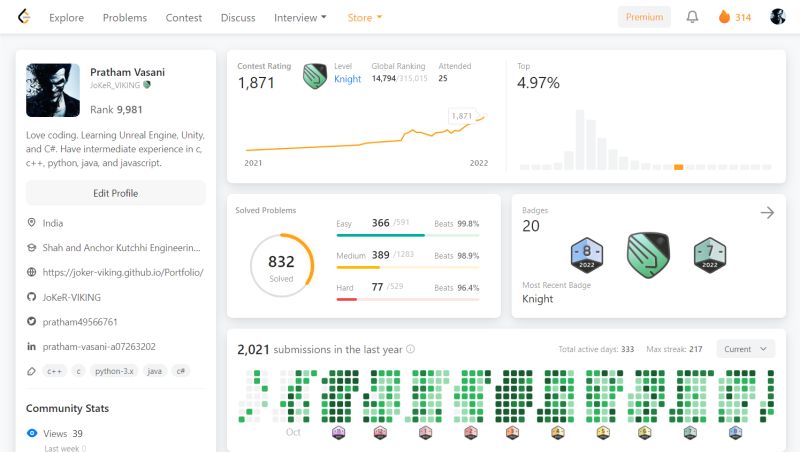
Task: Open the notifications bell
Action: click(692, 17)
